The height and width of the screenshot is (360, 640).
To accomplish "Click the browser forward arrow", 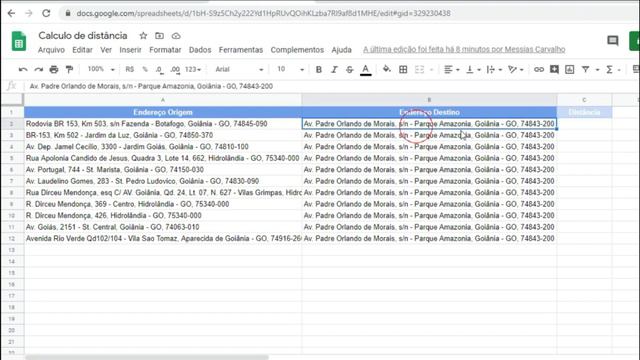I will 29,13.
